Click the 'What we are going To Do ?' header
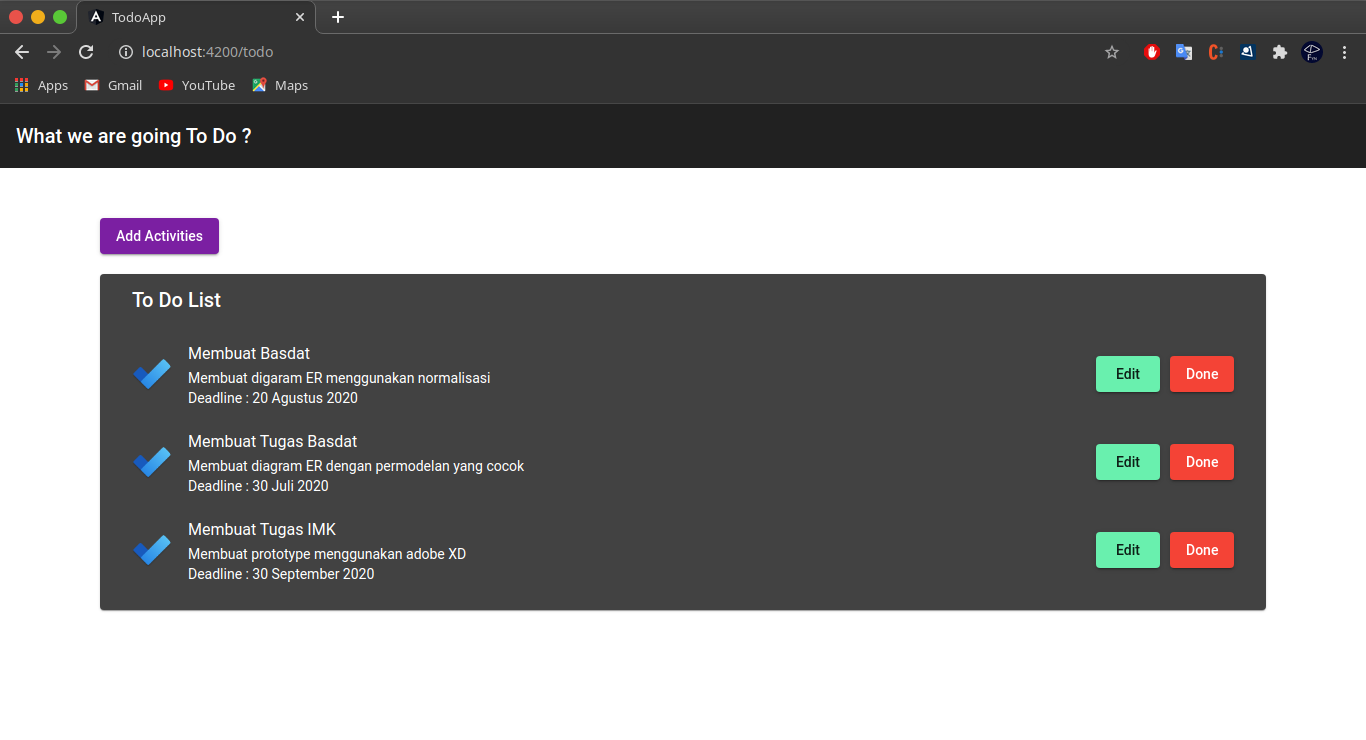 pos(134,136)
